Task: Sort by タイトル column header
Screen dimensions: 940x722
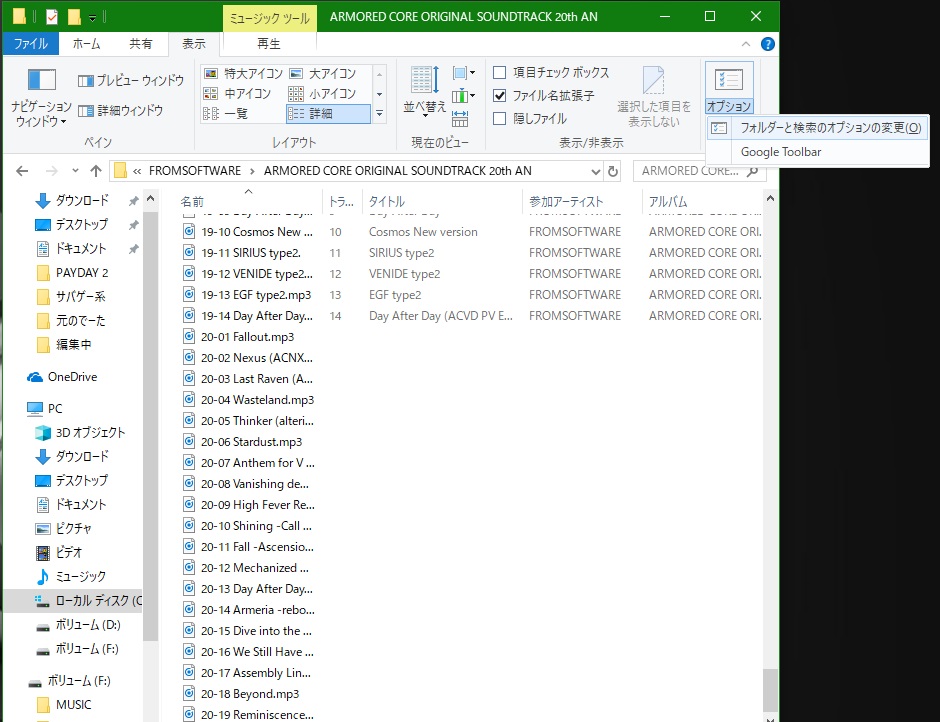Action: point(442,201)
